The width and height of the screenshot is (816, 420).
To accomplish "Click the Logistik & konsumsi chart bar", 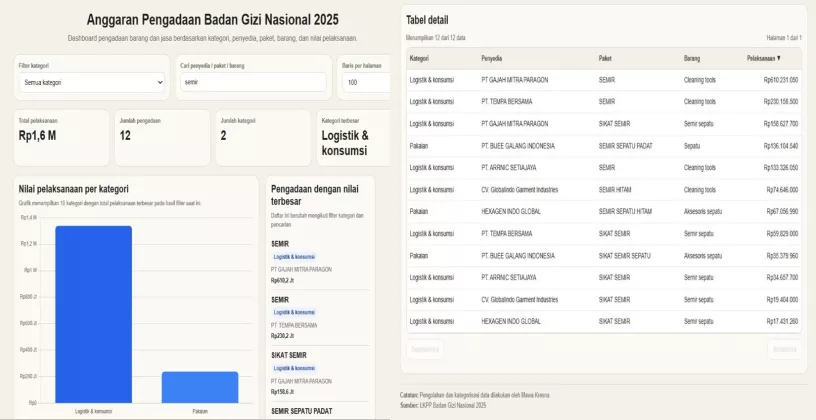I will click(94, 314).
